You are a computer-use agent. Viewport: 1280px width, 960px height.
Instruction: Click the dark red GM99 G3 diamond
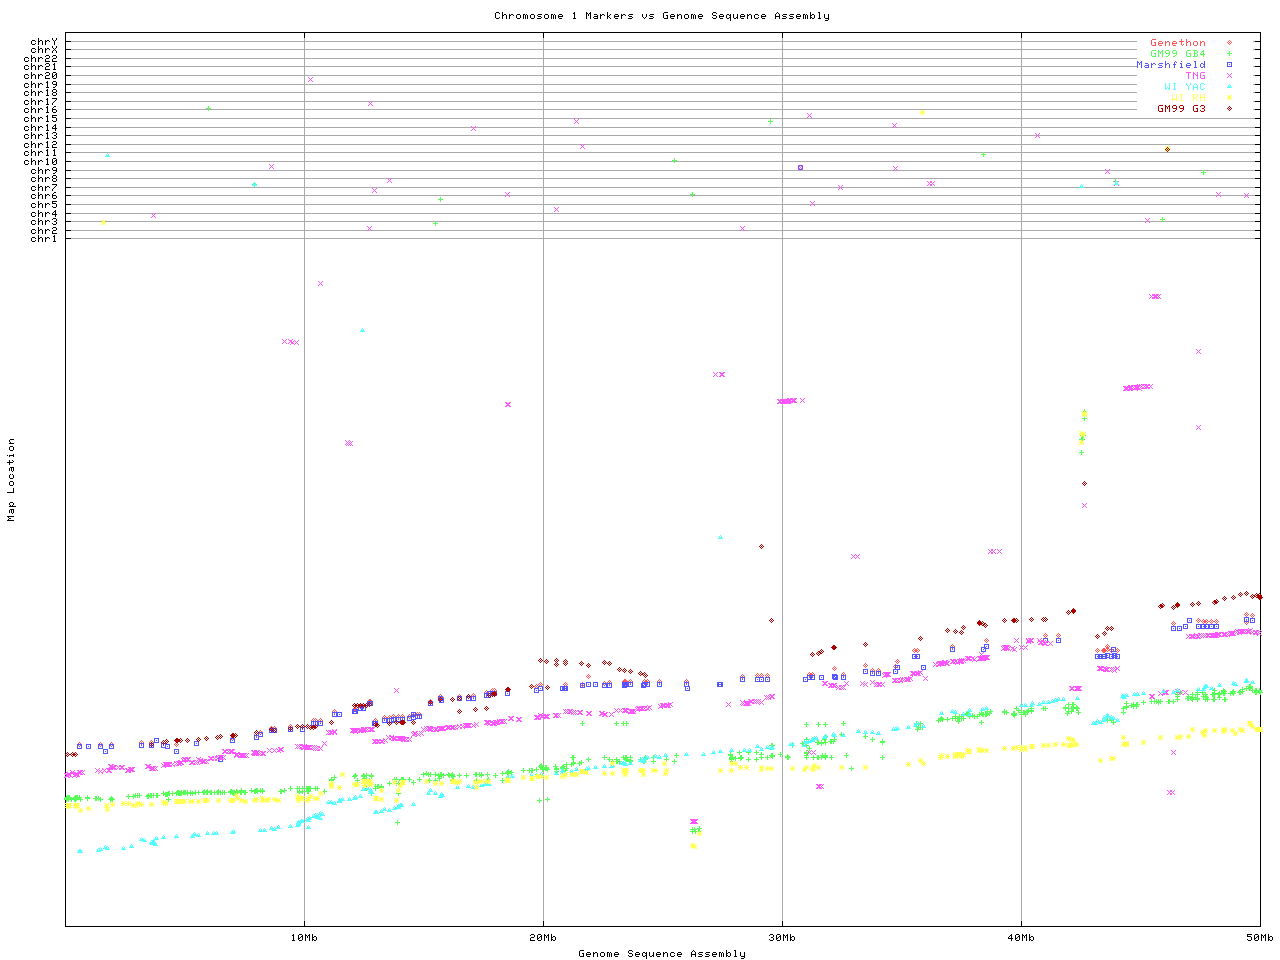(1229, 108)
